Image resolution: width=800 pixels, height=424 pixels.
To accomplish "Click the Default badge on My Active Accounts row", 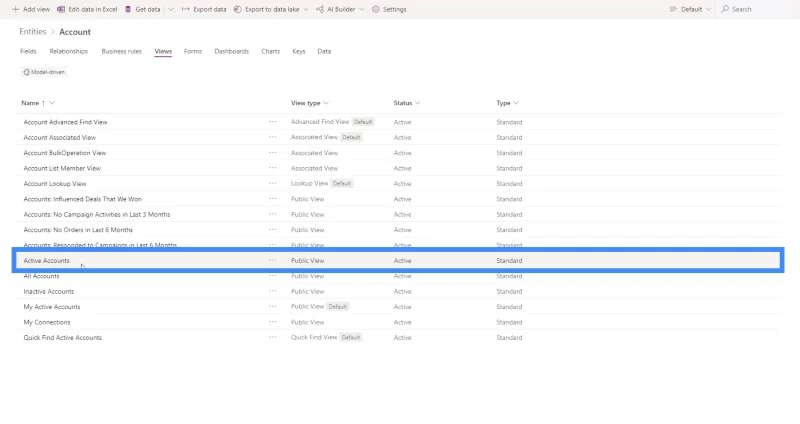I will click(337, 307).
